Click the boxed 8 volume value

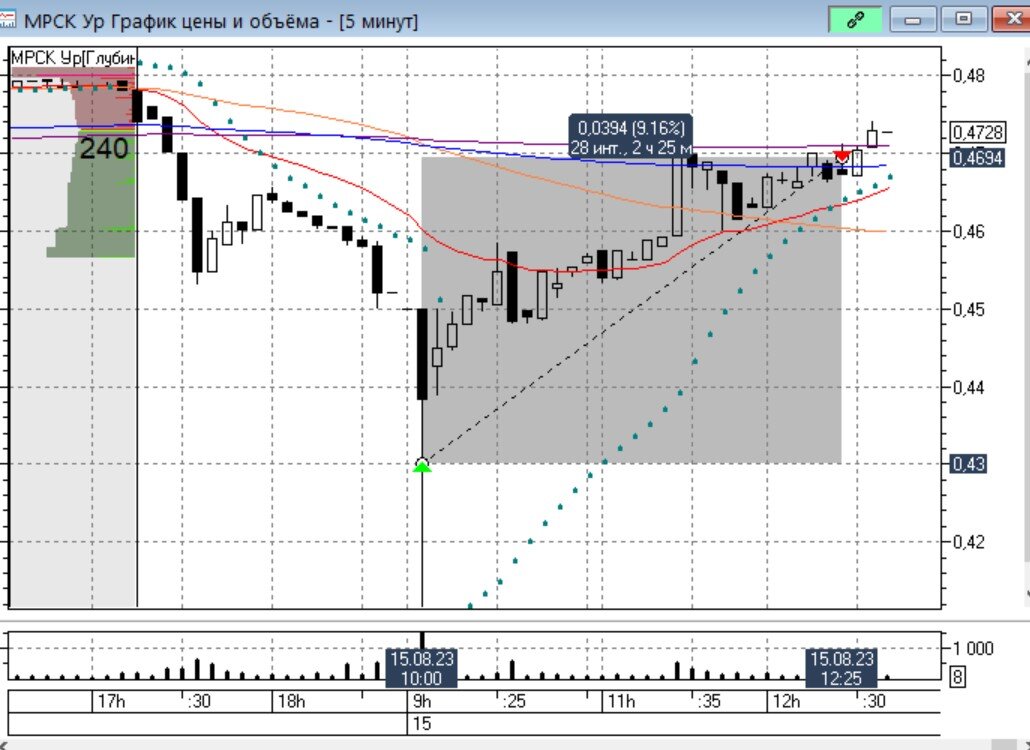point(957,676)
